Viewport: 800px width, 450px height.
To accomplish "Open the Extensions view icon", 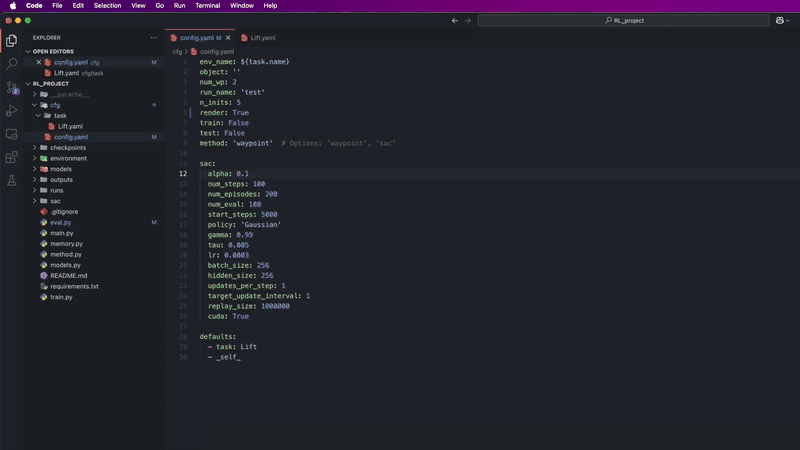I will (x=12, y=157).
